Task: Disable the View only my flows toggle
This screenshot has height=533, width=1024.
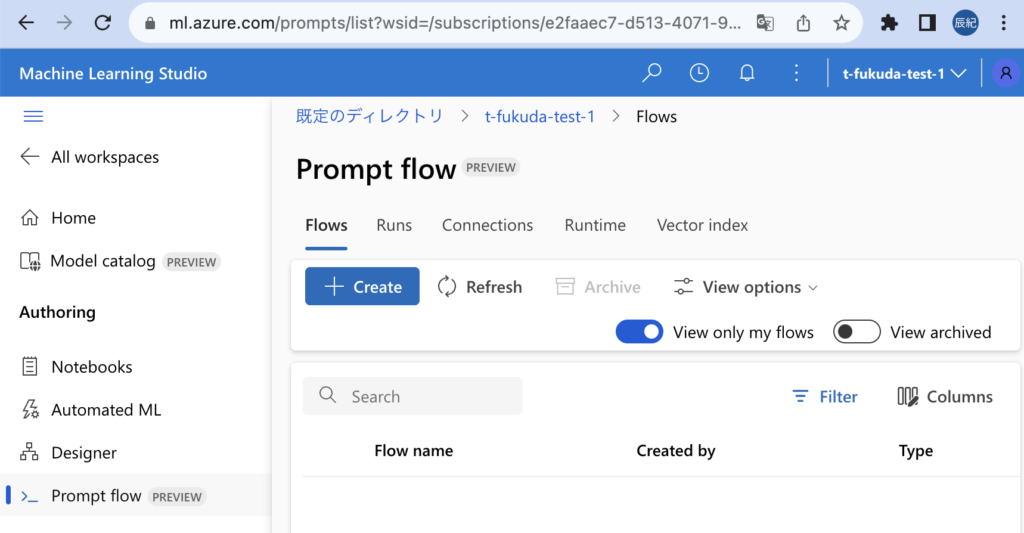Action: (x=639, y=332)
